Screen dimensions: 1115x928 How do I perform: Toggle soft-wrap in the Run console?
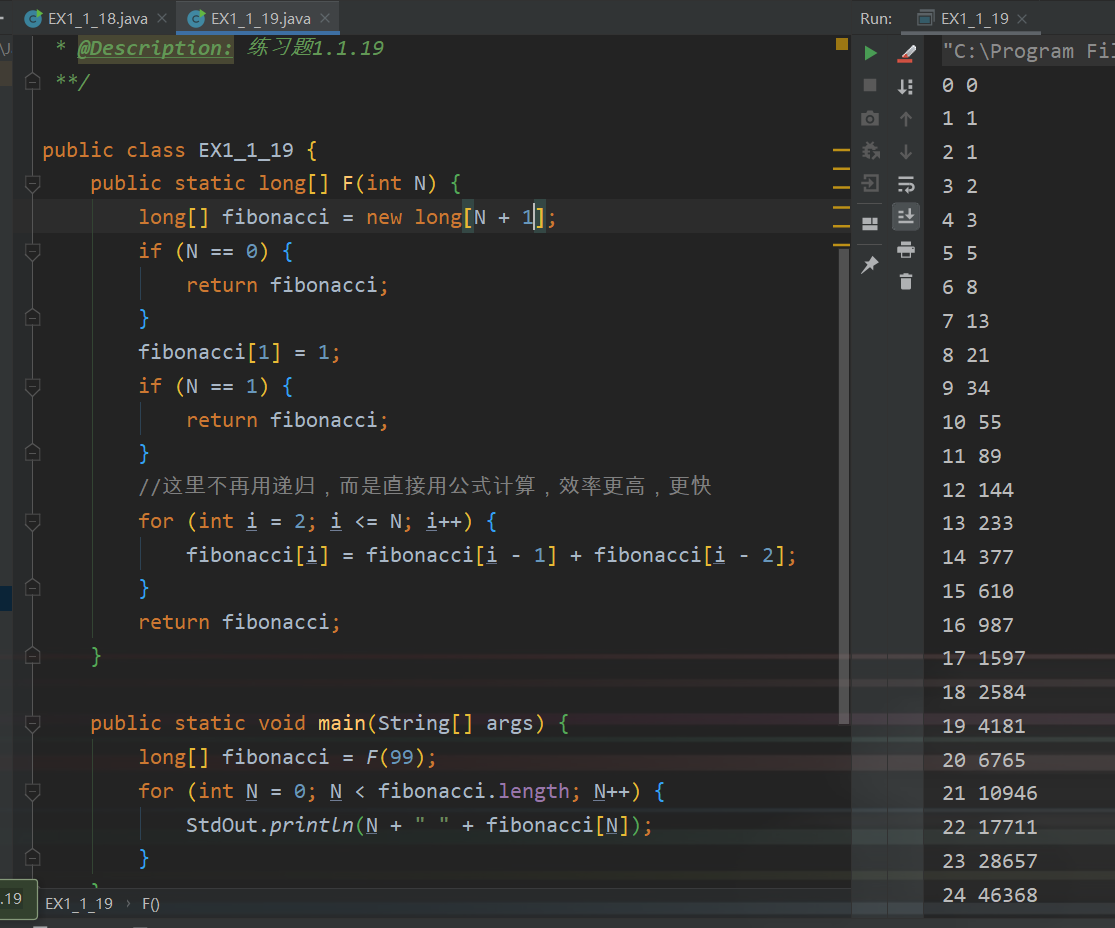tap(906, 185)
